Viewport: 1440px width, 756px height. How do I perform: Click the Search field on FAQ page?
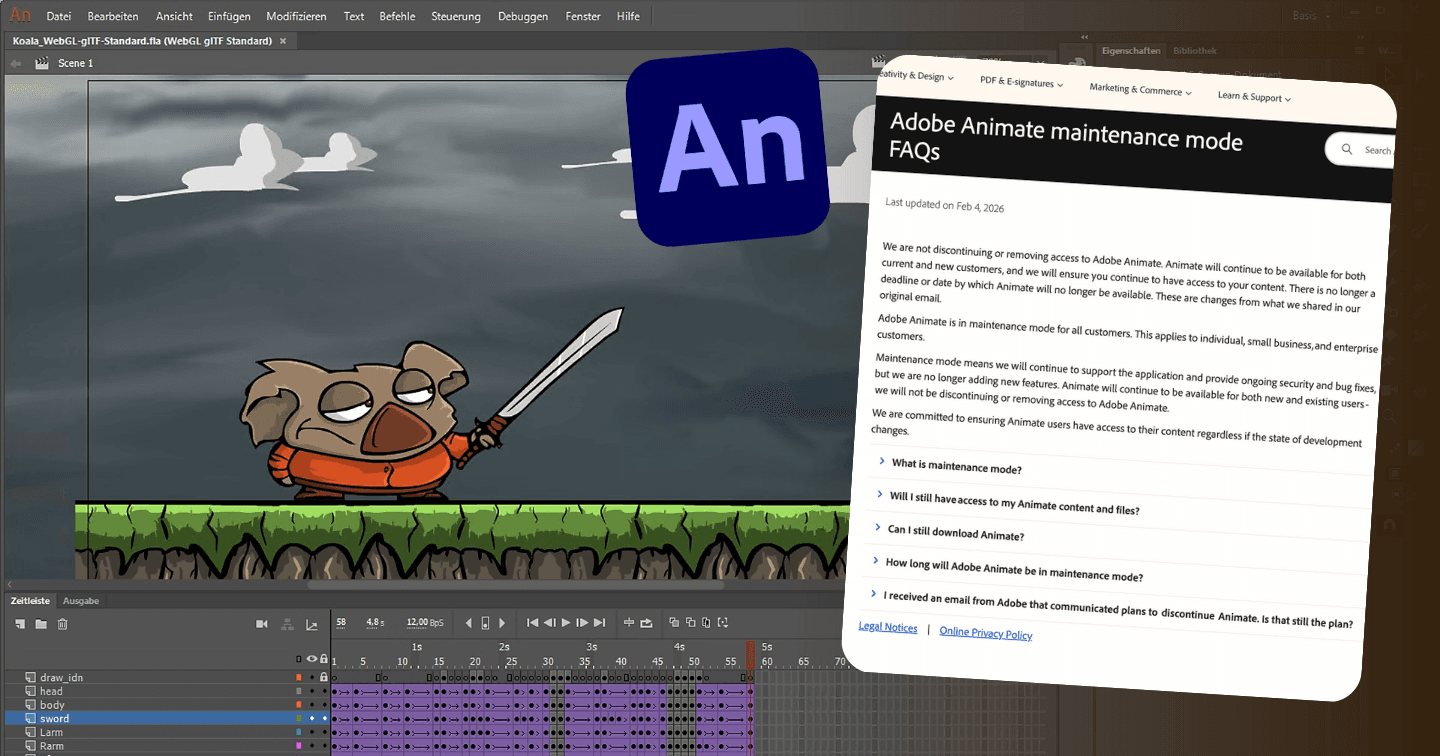1361,150
